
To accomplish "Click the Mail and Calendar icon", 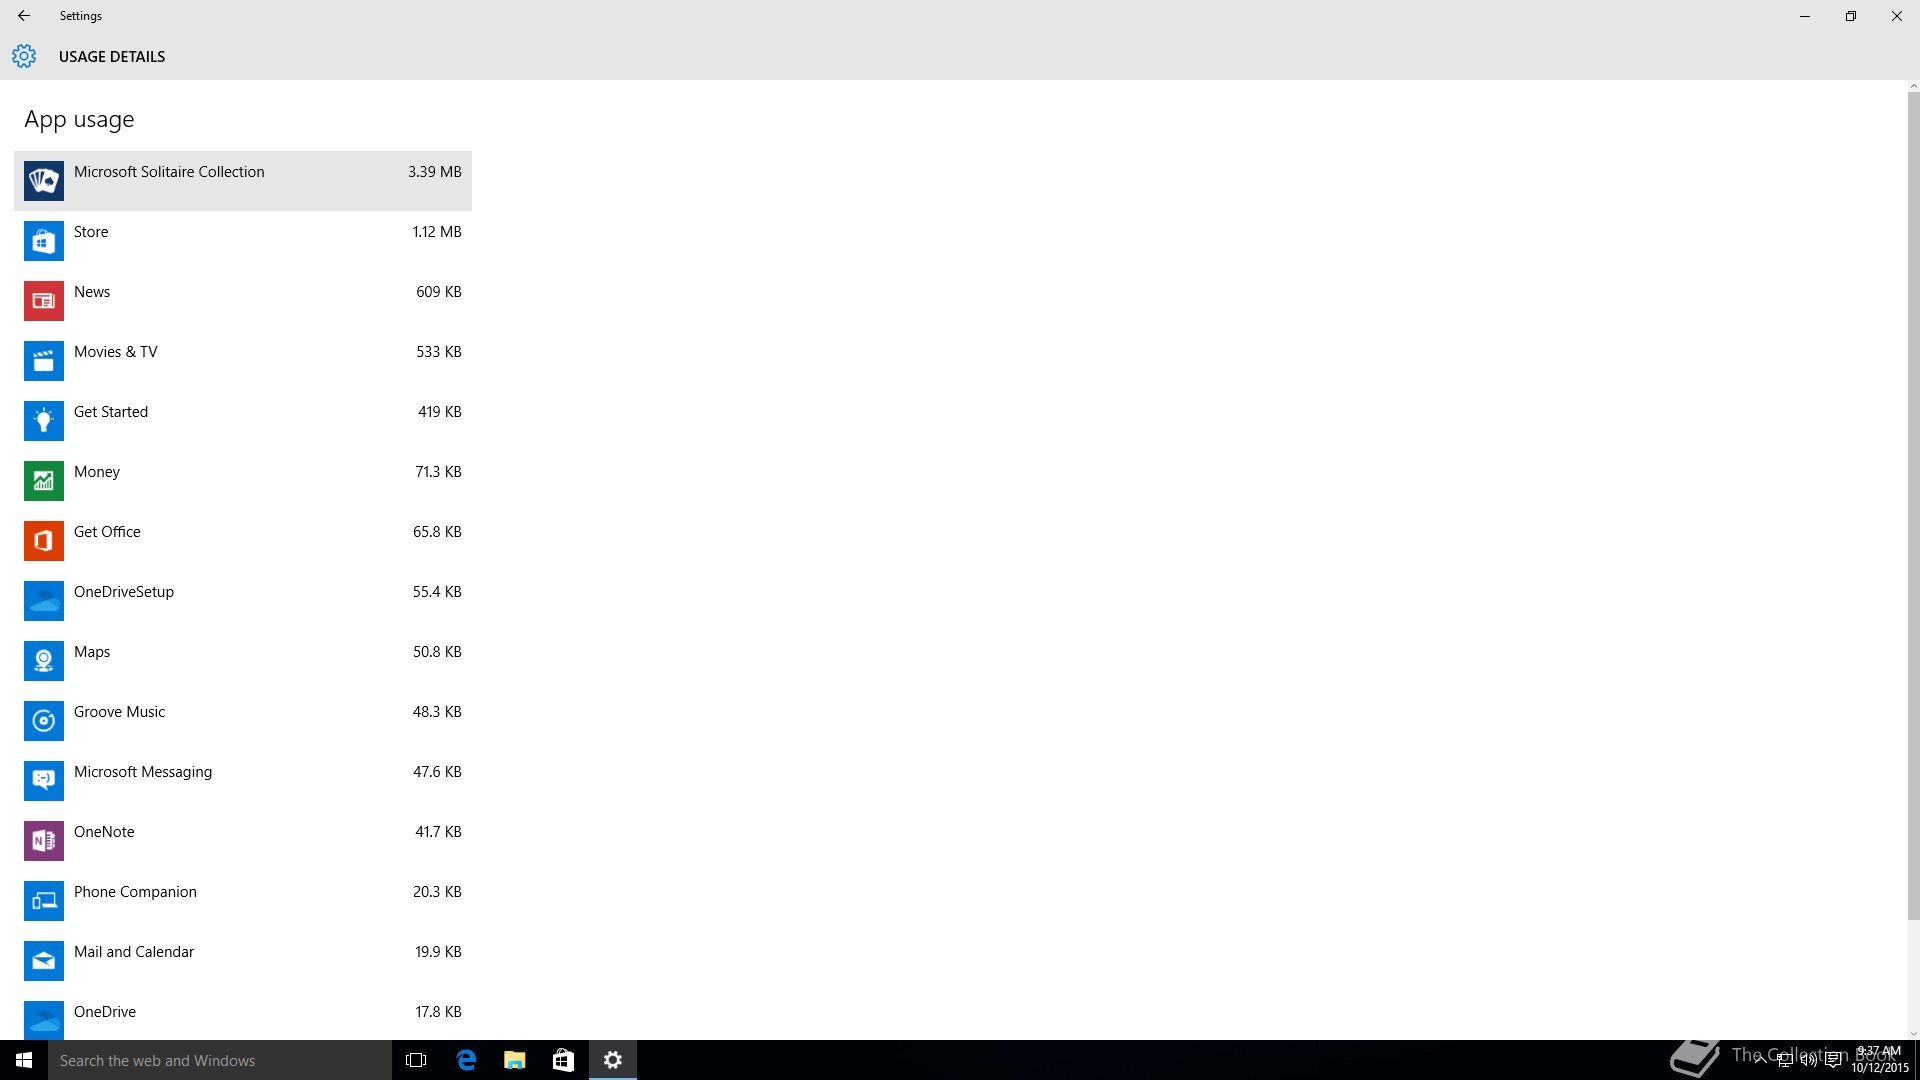I will tap(44, 961).
